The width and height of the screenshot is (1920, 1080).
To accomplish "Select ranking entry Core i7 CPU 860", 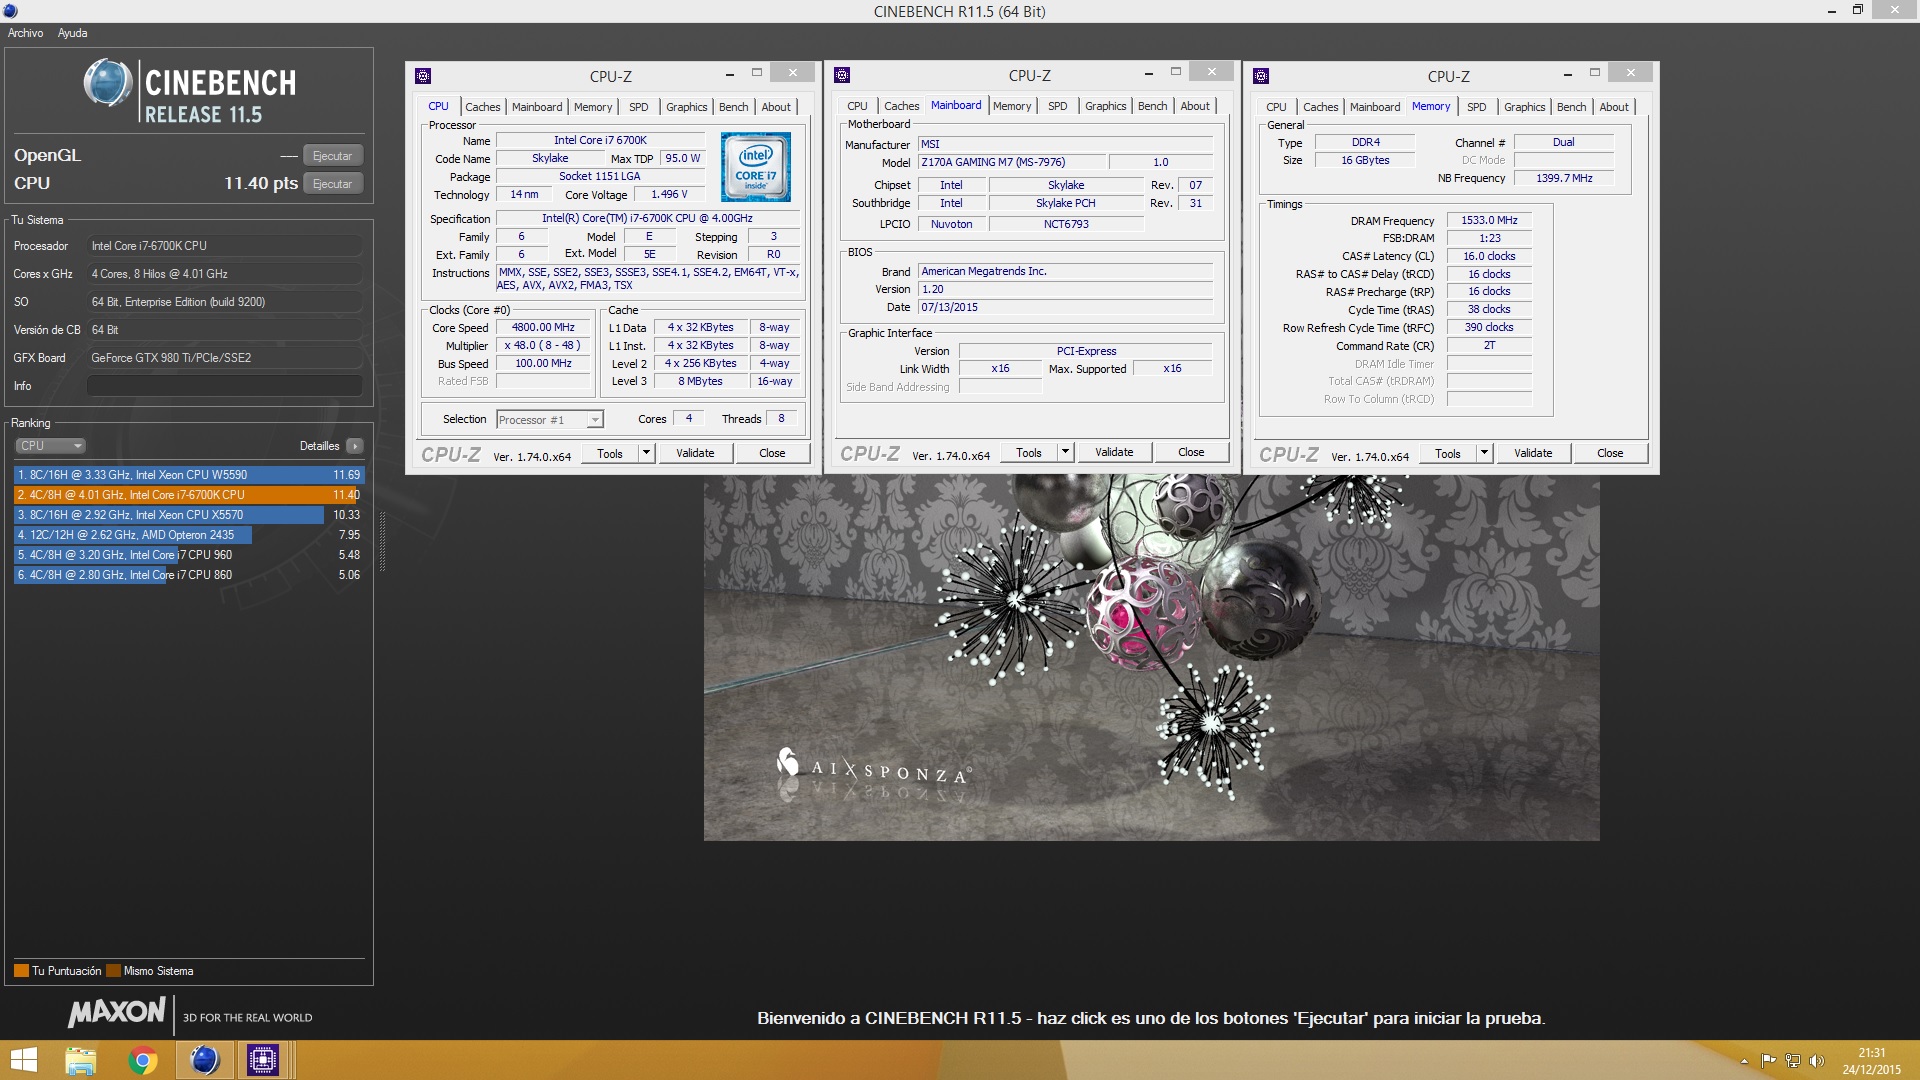I will tap(189, 575).
